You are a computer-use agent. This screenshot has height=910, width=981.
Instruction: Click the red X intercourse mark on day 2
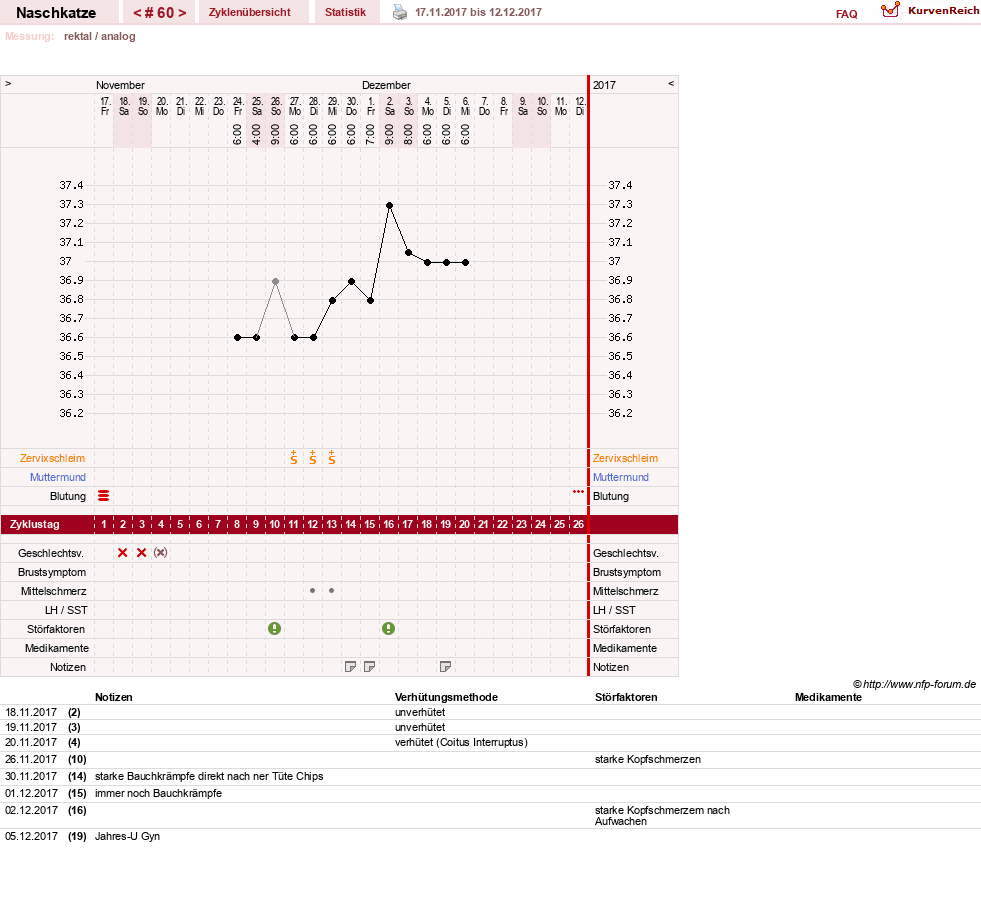coord(123,553)
